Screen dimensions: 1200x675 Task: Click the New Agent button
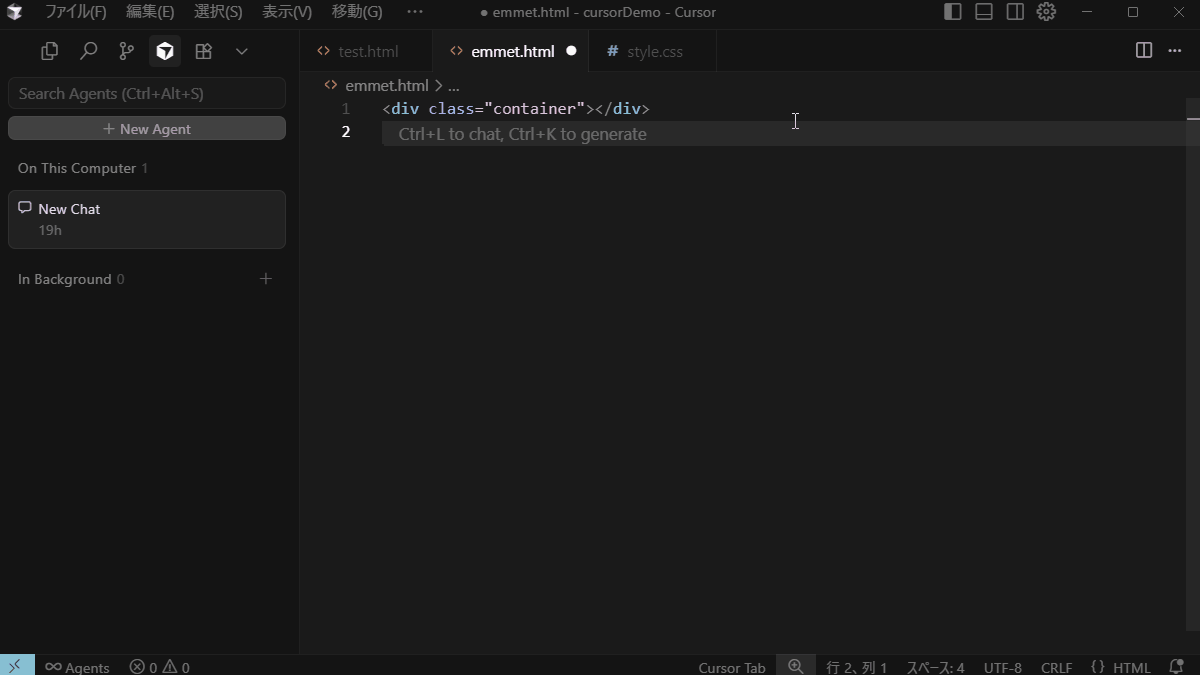[147, 129]
